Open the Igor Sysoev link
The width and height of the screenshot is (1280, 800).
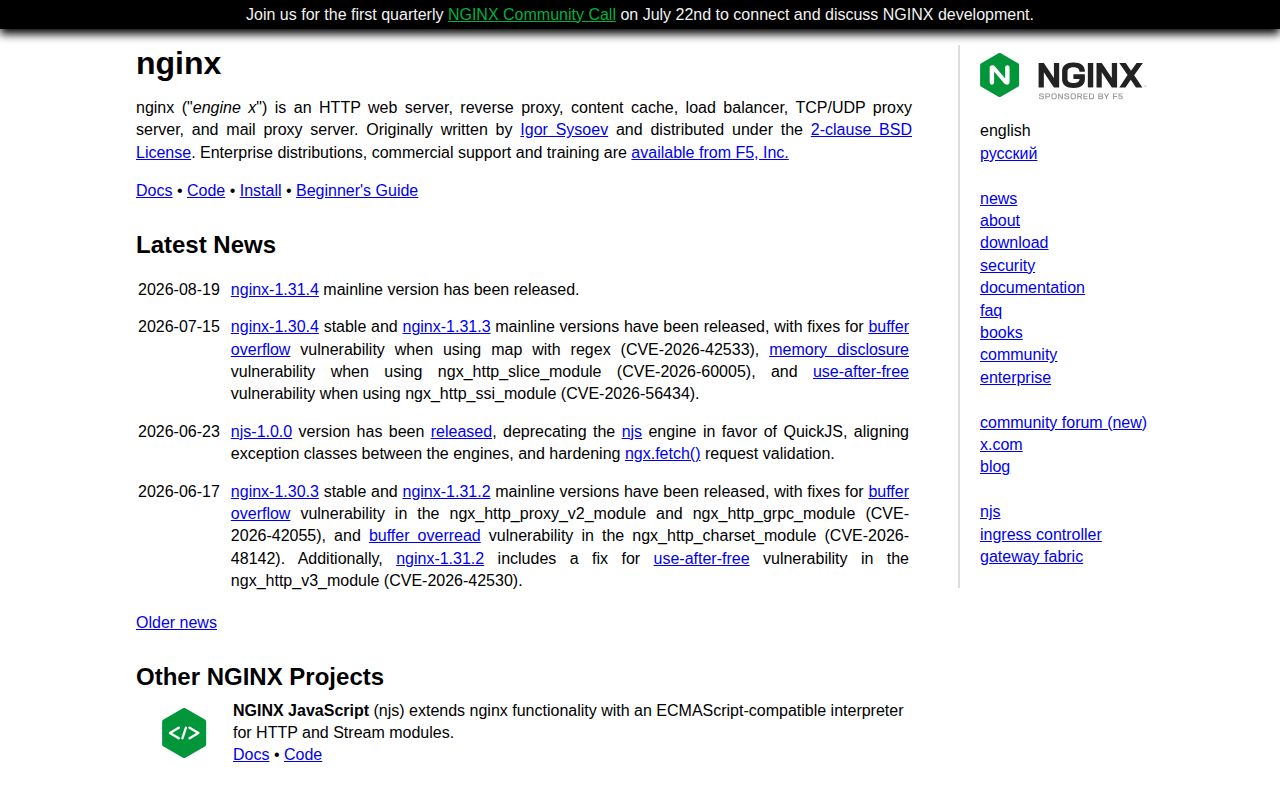pyautogui.click(x=564, y=130)
